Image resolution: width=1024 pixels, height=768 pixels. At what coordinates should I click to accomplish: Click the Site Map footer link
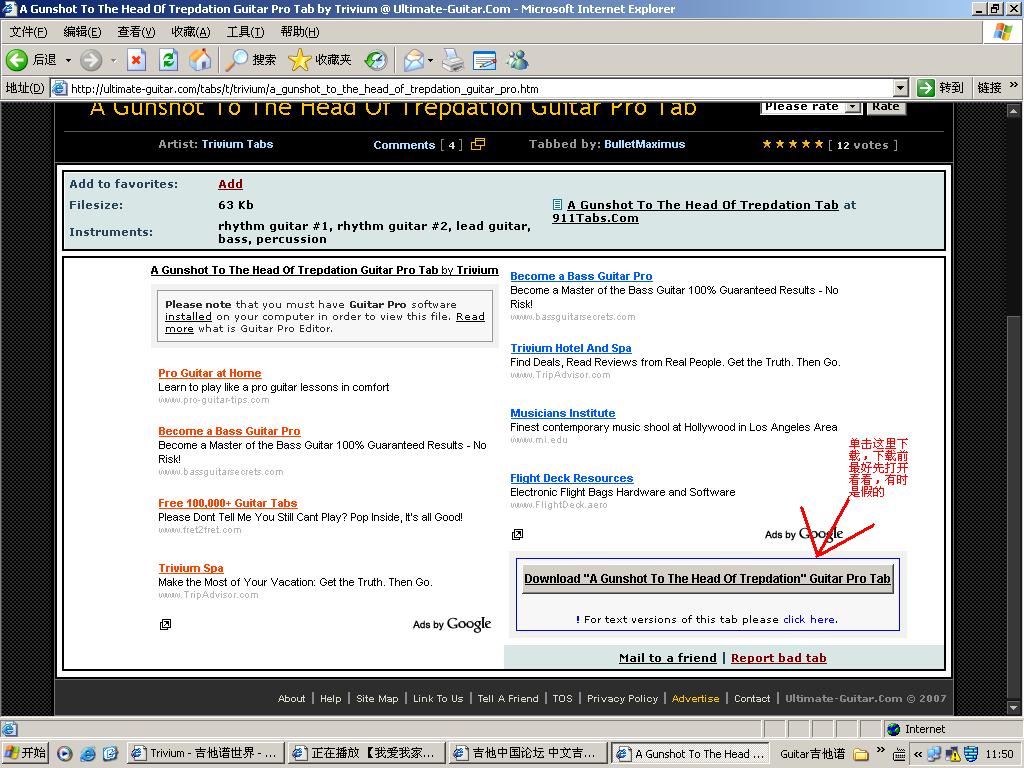click(377, 698)
